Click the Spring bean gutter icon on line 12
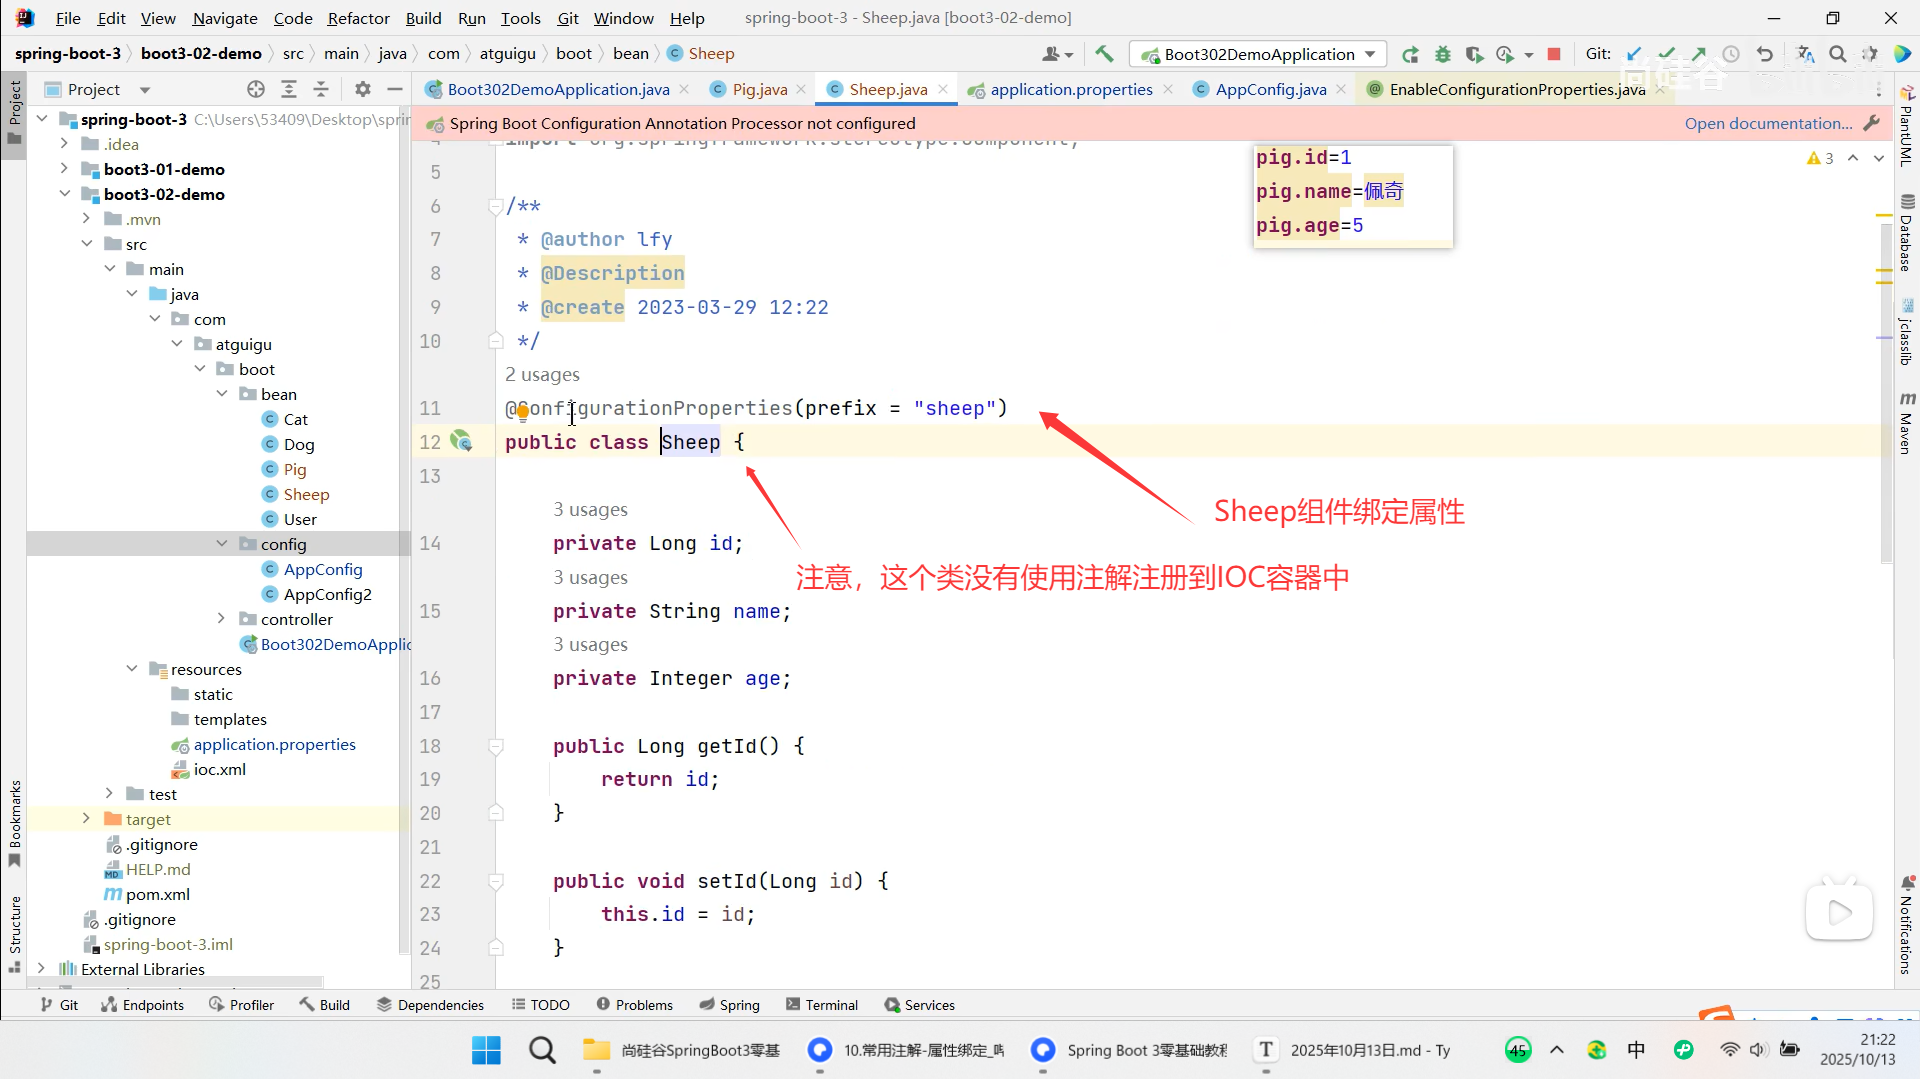Viewport: 1920px width, 1079px height. 461,440
